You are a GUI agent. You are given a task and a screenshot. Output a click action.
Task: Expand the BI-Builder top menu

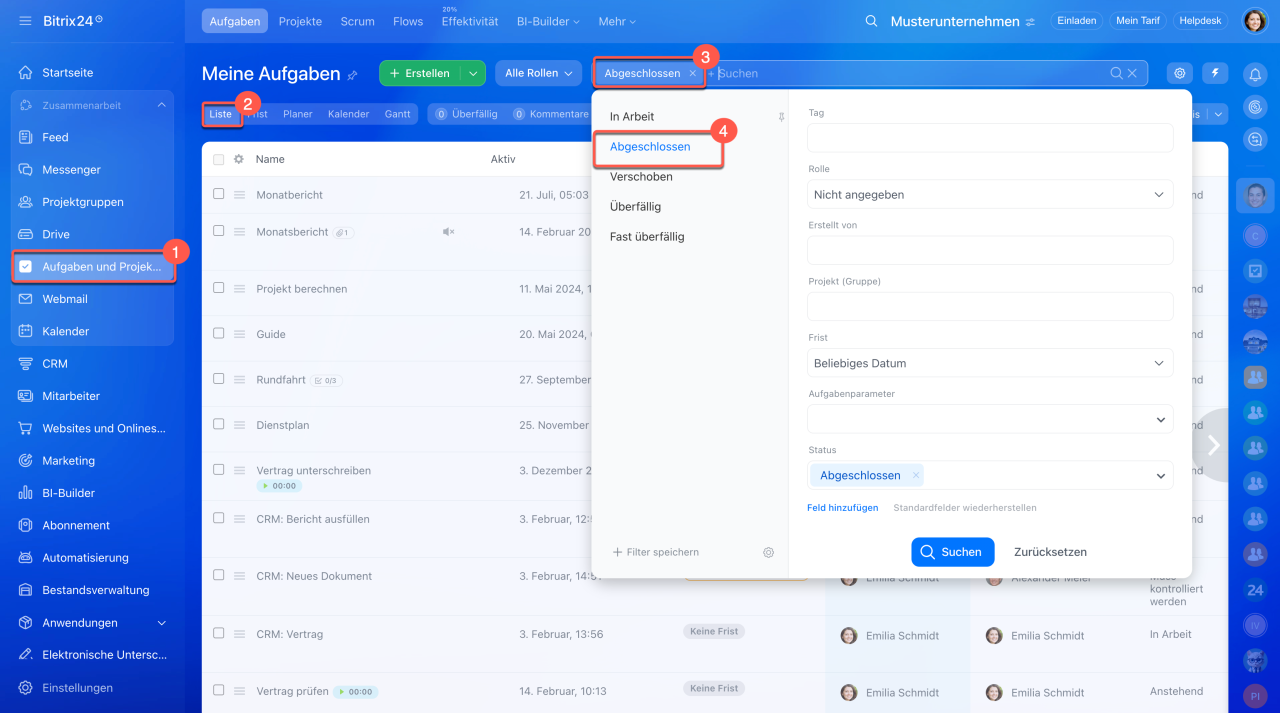pyautogui.click(x=546, y=21)
